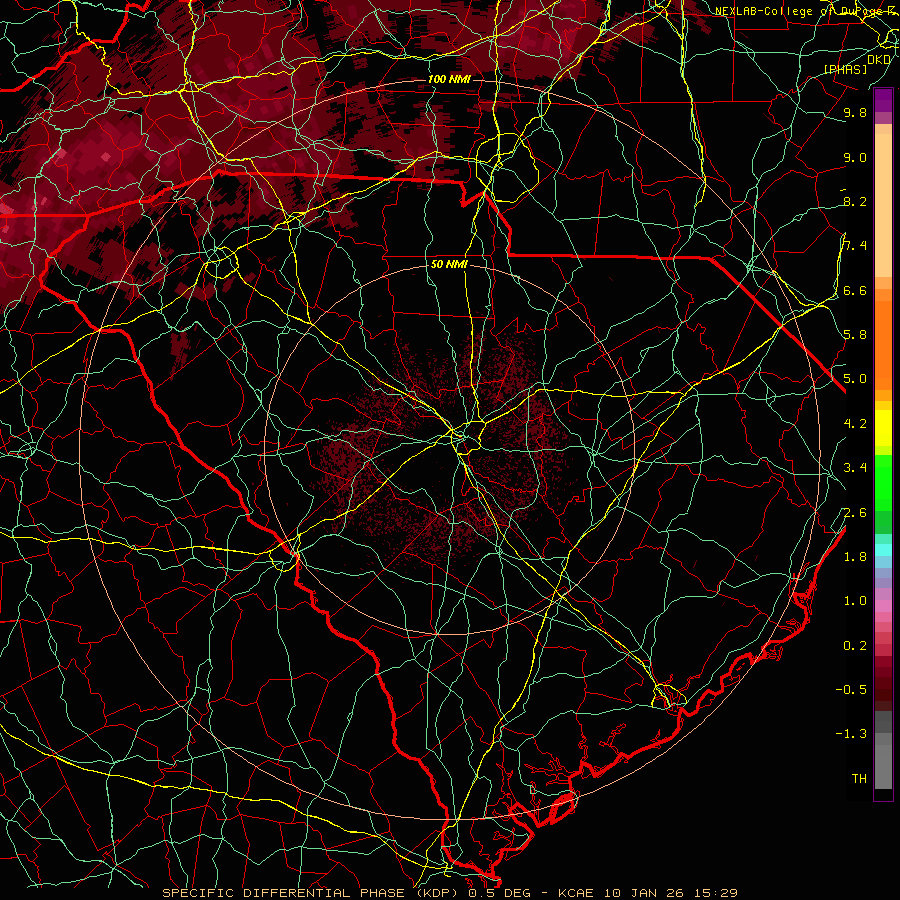Click the 2.6 scale value
Viewport: 900px width, 900px height.
pos(855,513)
